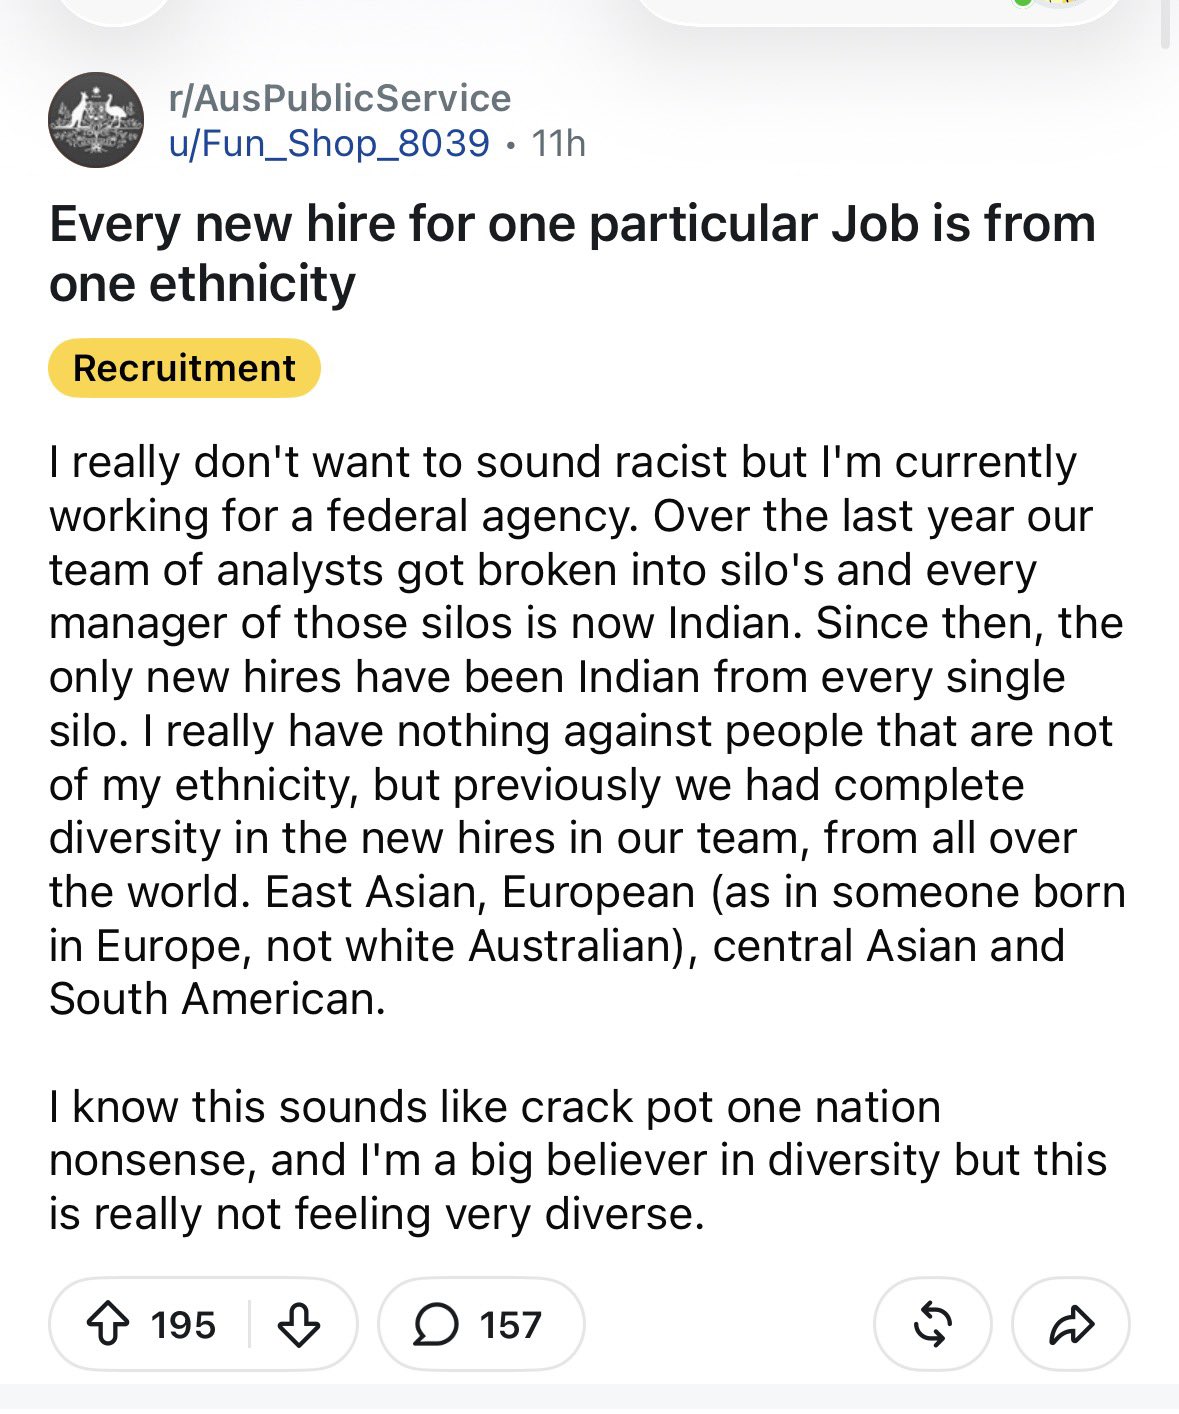Tap the 195 upvote count
The image size is (1179, 1414).
(183, 1325)
